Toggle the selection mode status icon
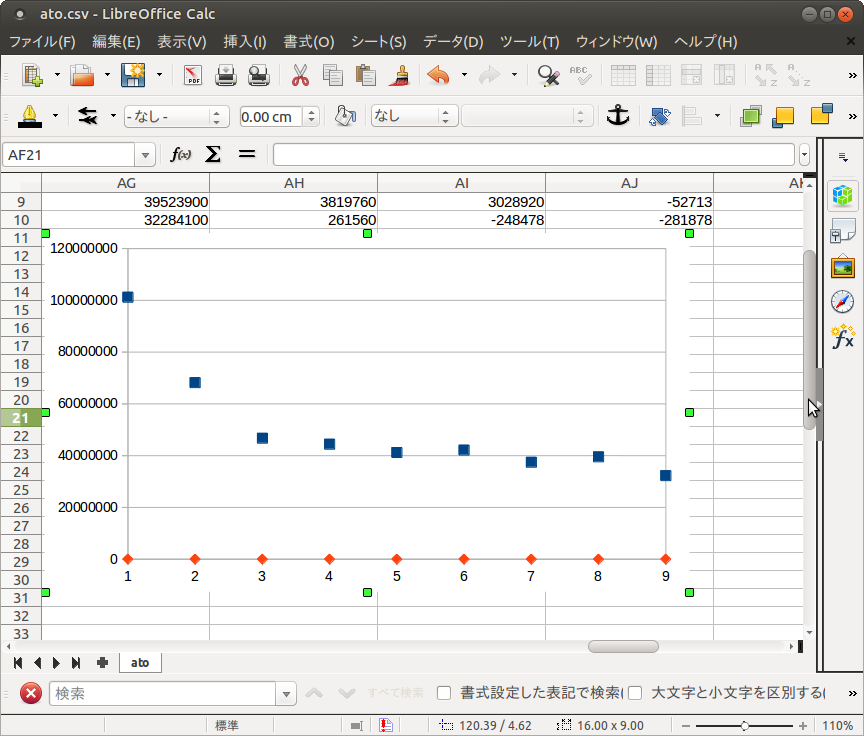Image resolution: width=864 pixels, height=736 pixels. [357, 726]
